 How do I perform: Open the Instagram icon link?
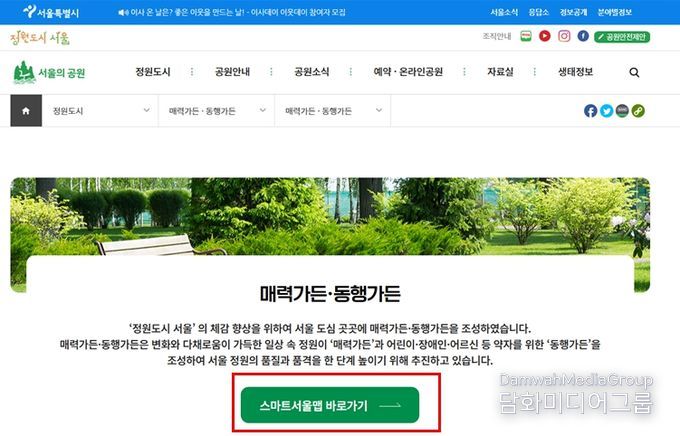(x=564, y=36)
